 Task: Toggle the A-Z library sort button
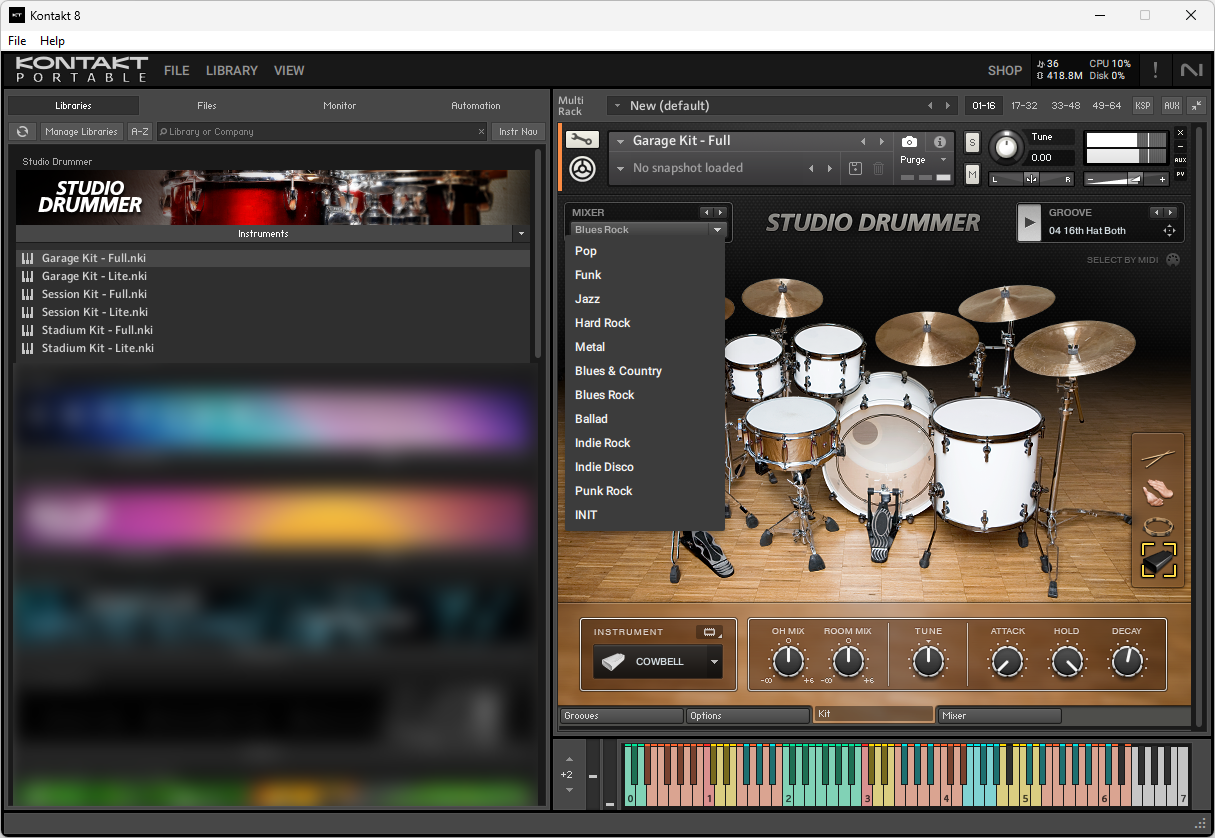(140, 131)
